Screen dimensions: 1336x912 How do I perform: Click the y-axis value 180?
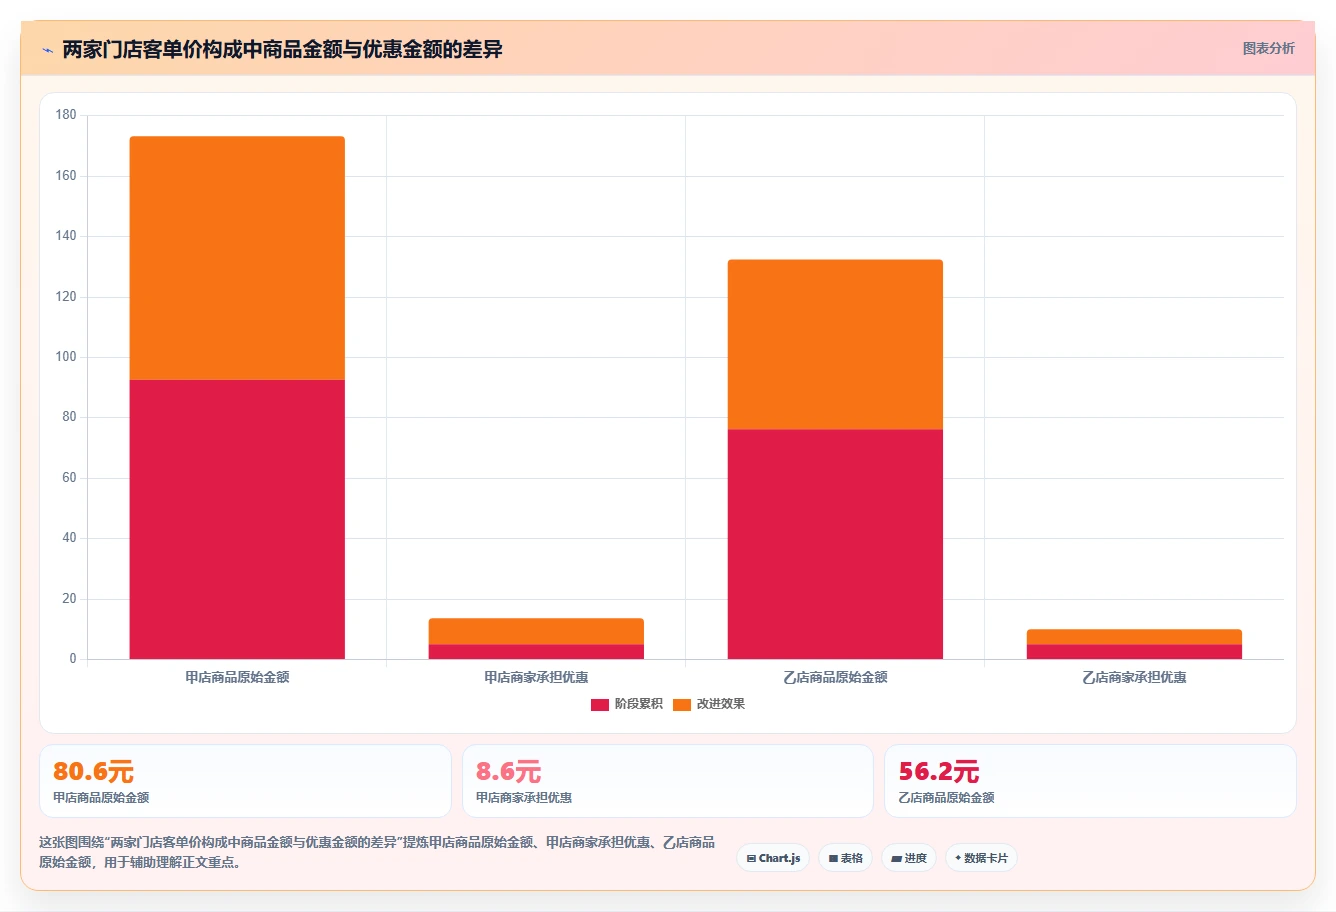coord(66,115)
